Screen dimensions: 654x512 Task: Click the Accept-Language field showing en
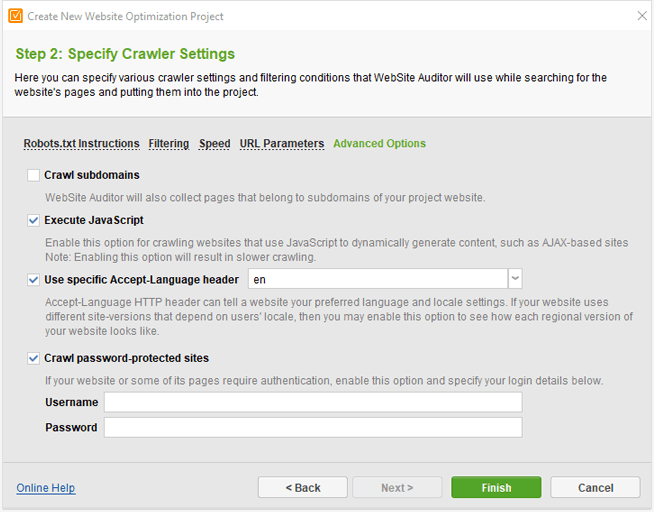[377, 279]
